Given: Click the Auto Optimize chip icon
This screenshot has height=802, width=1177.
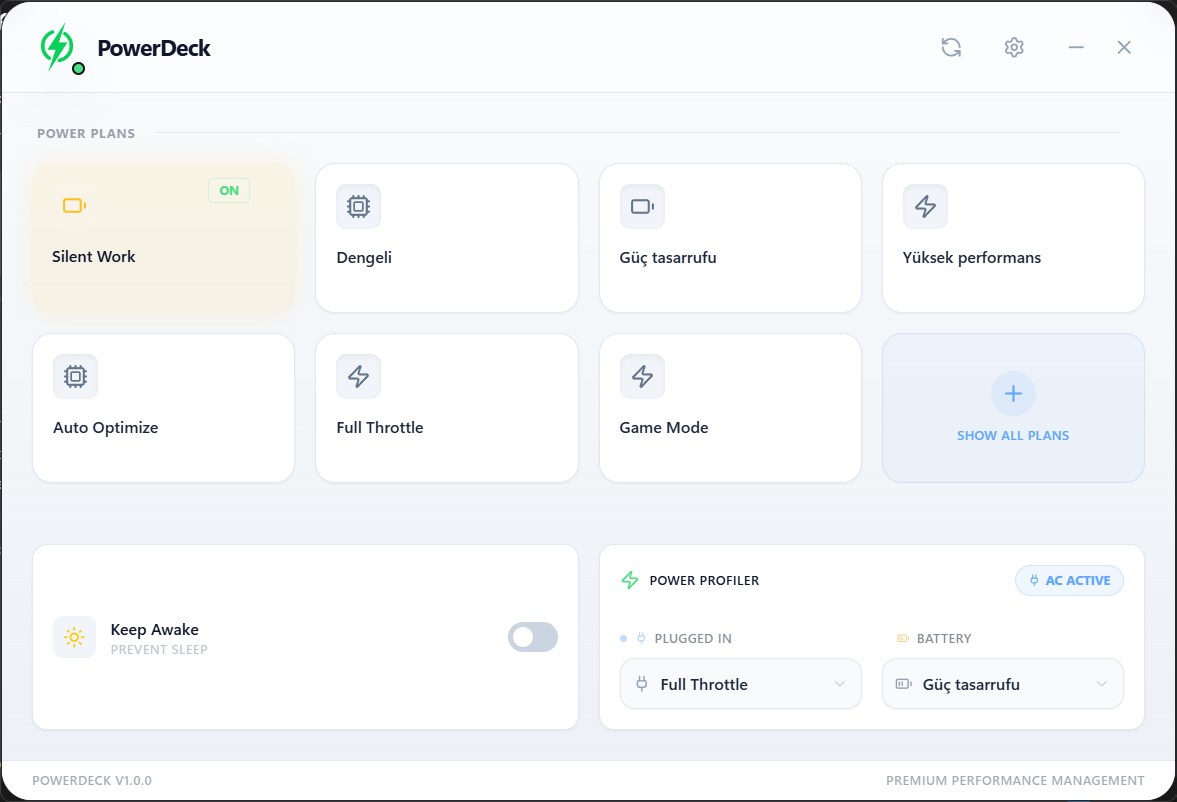Looking at the screenshot, I should pyautogui.click(x=75, y=376).
